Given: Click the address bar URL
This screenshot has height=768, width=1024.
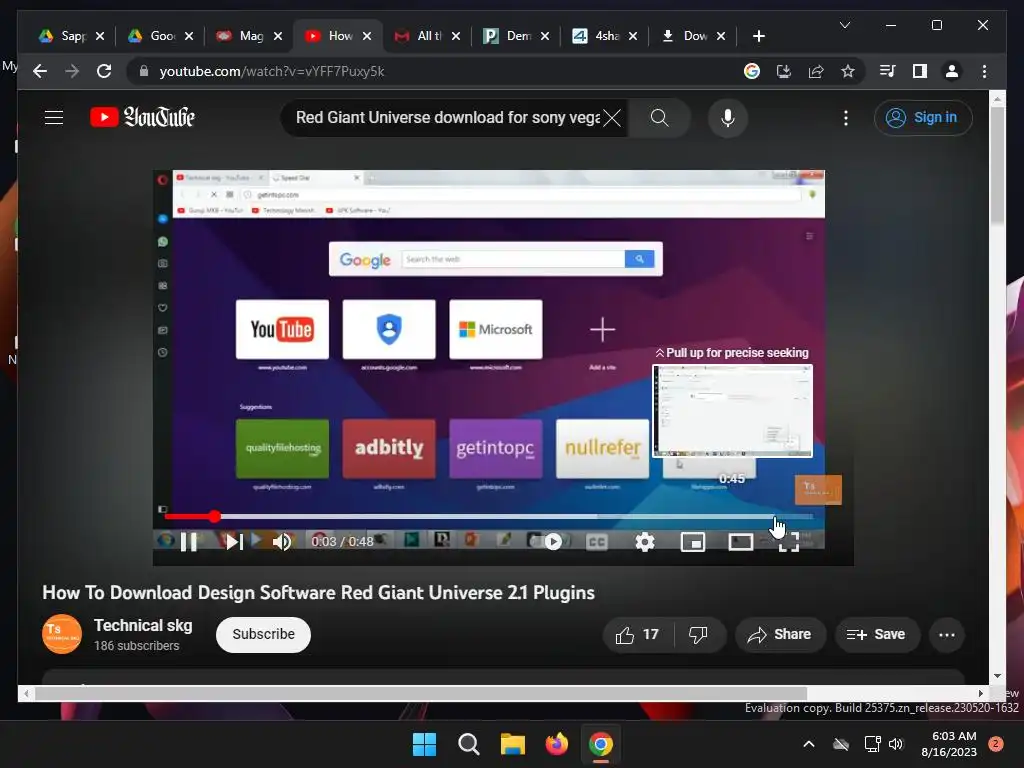Looking at the screenshot, I should tap(272, 71).
